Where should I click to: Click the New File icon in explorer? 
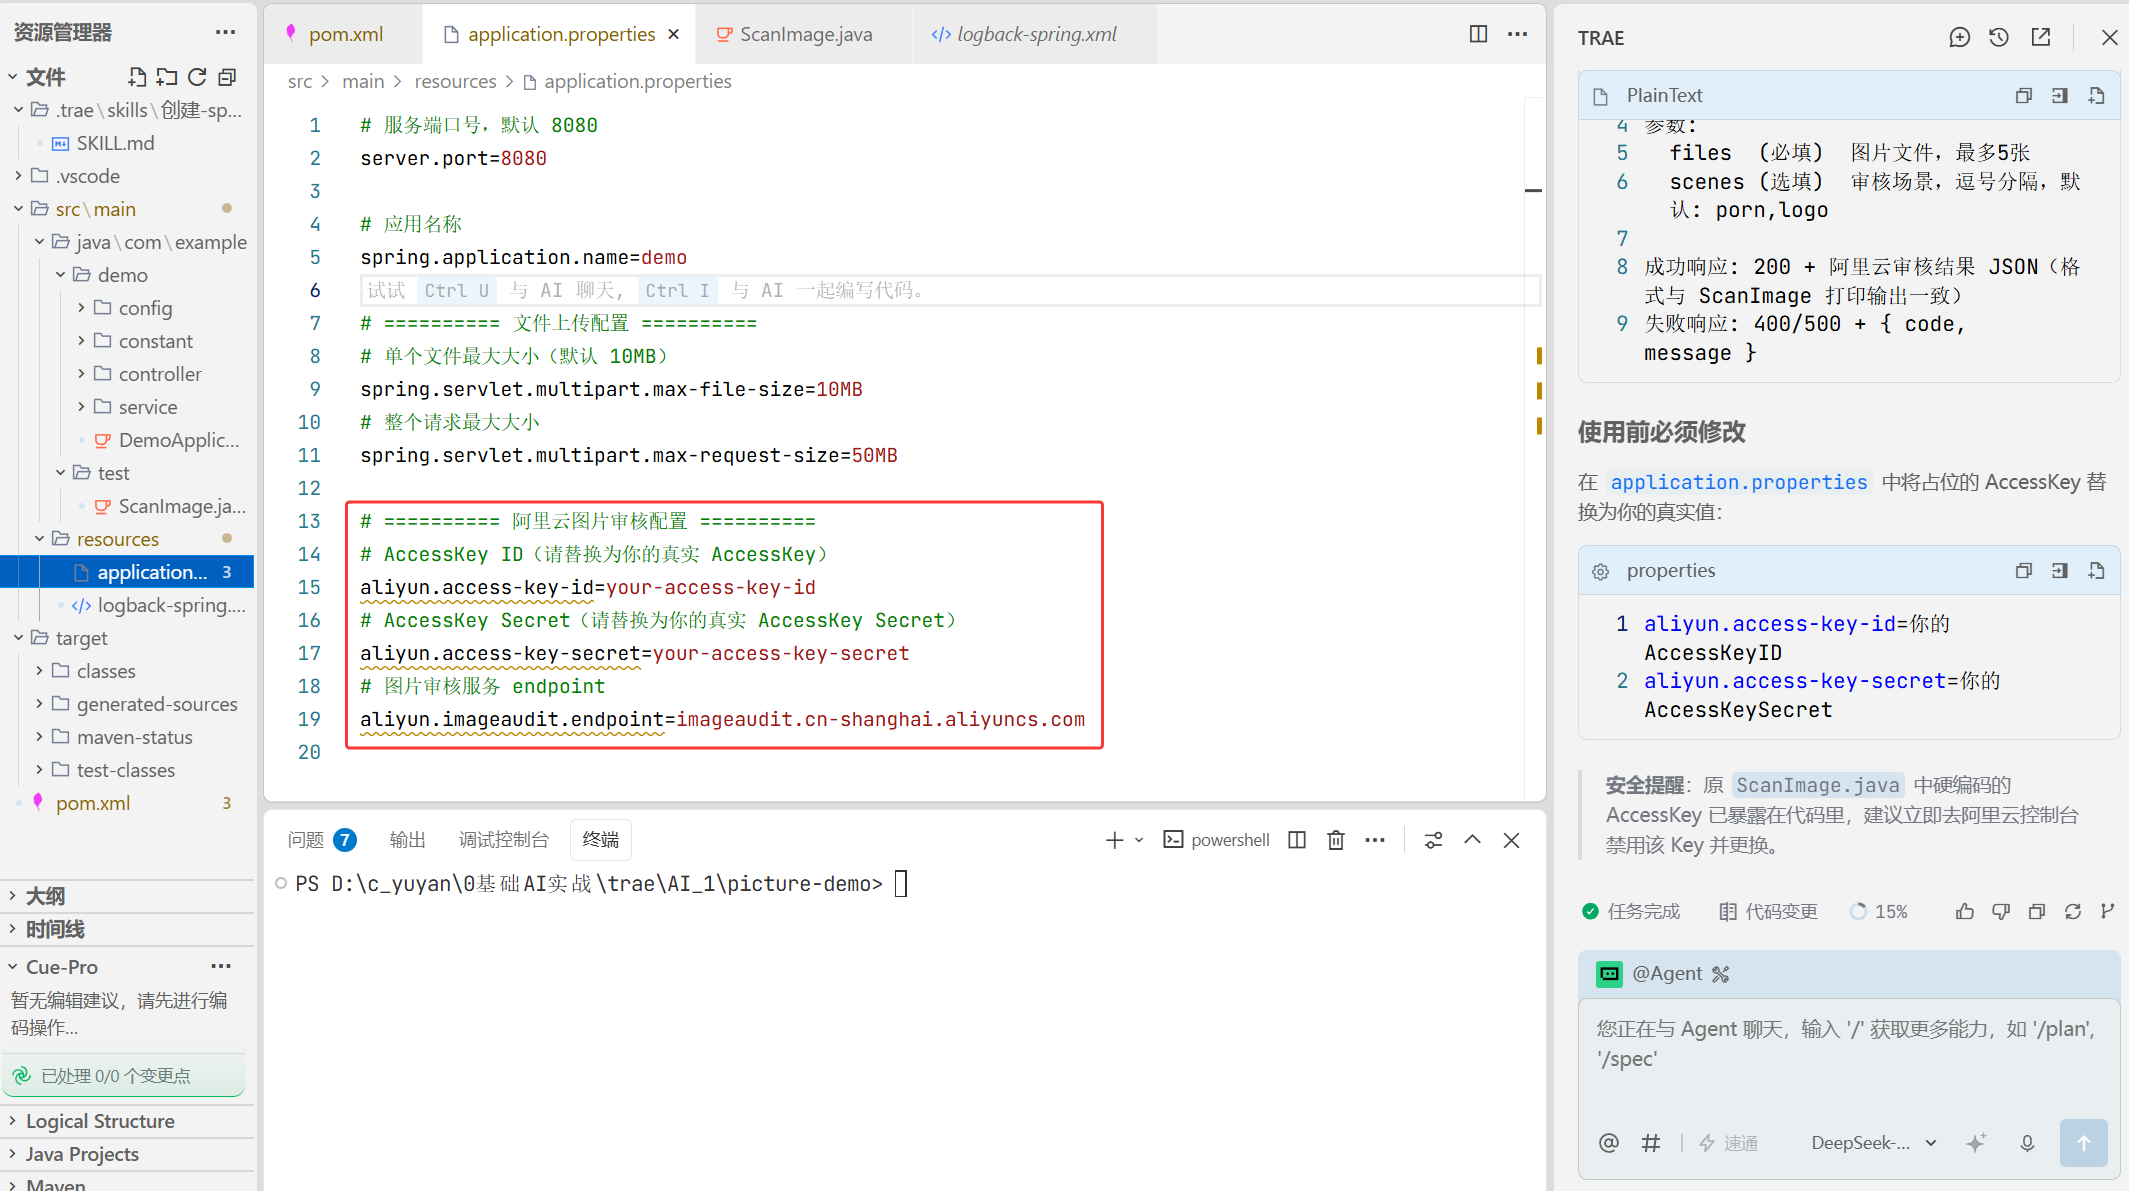[x=137, y=77]
